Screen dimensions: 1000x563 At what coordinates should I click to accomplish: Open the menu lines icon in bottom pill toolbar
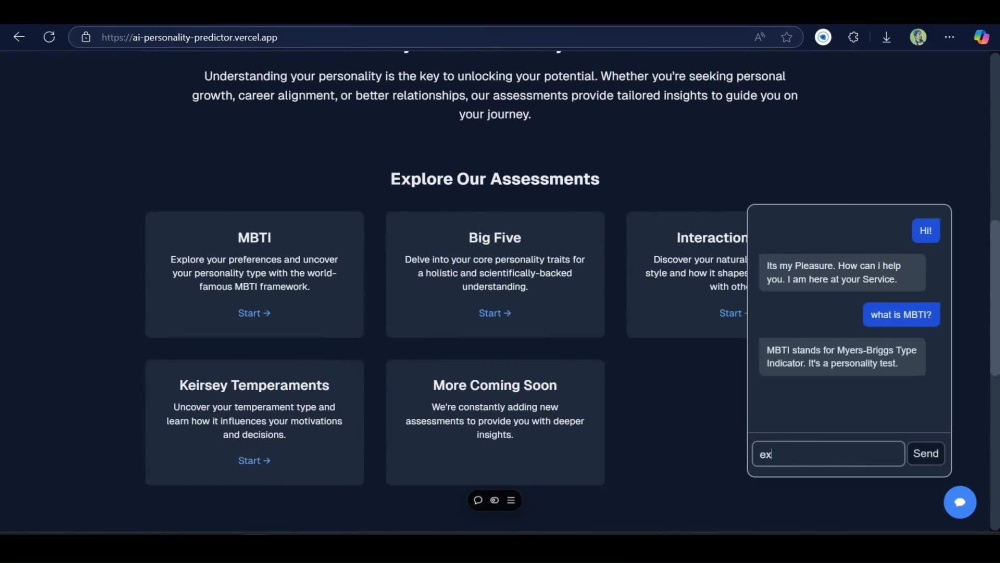(x=511, y=500)
